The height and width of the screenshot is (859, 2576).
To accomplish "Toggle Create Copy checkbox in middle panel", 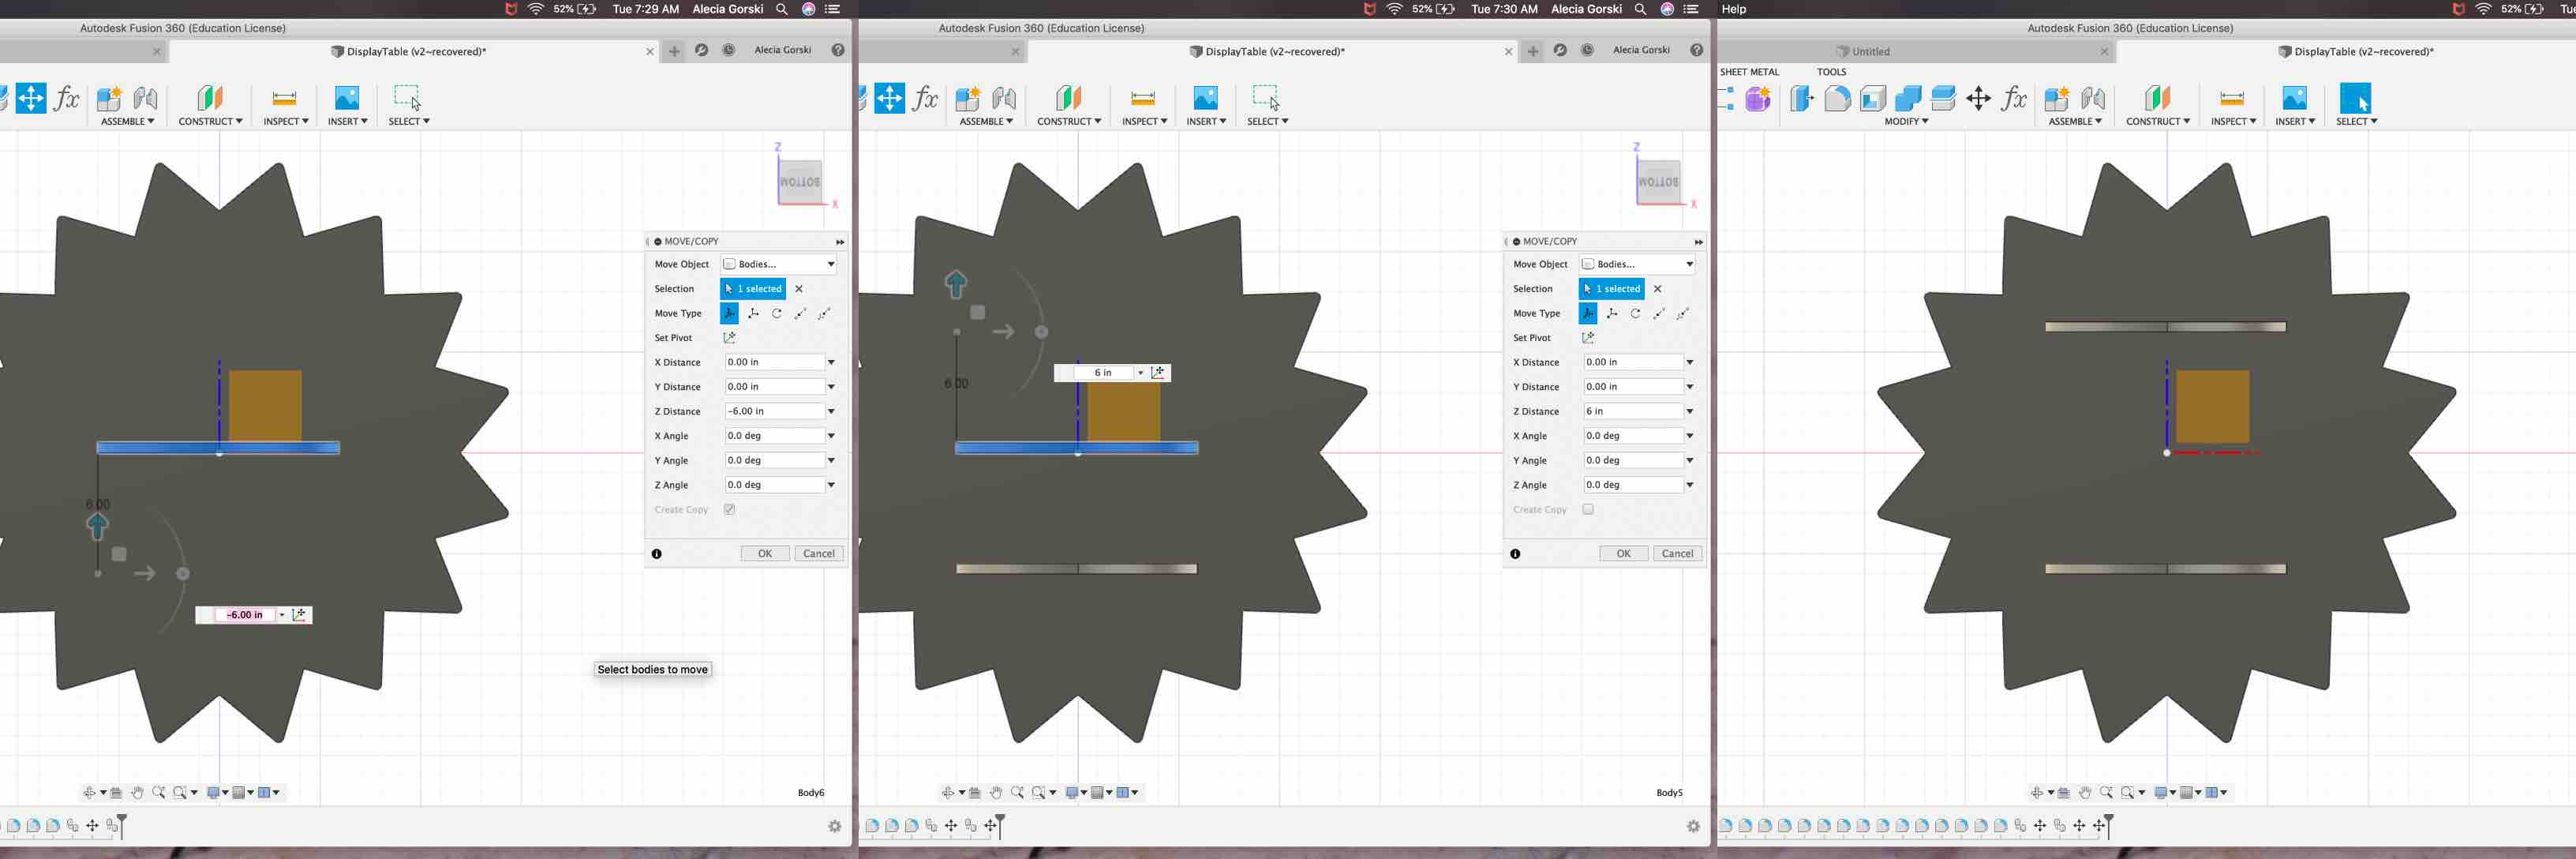I will pyautogui.click(x=1588, y=509).
